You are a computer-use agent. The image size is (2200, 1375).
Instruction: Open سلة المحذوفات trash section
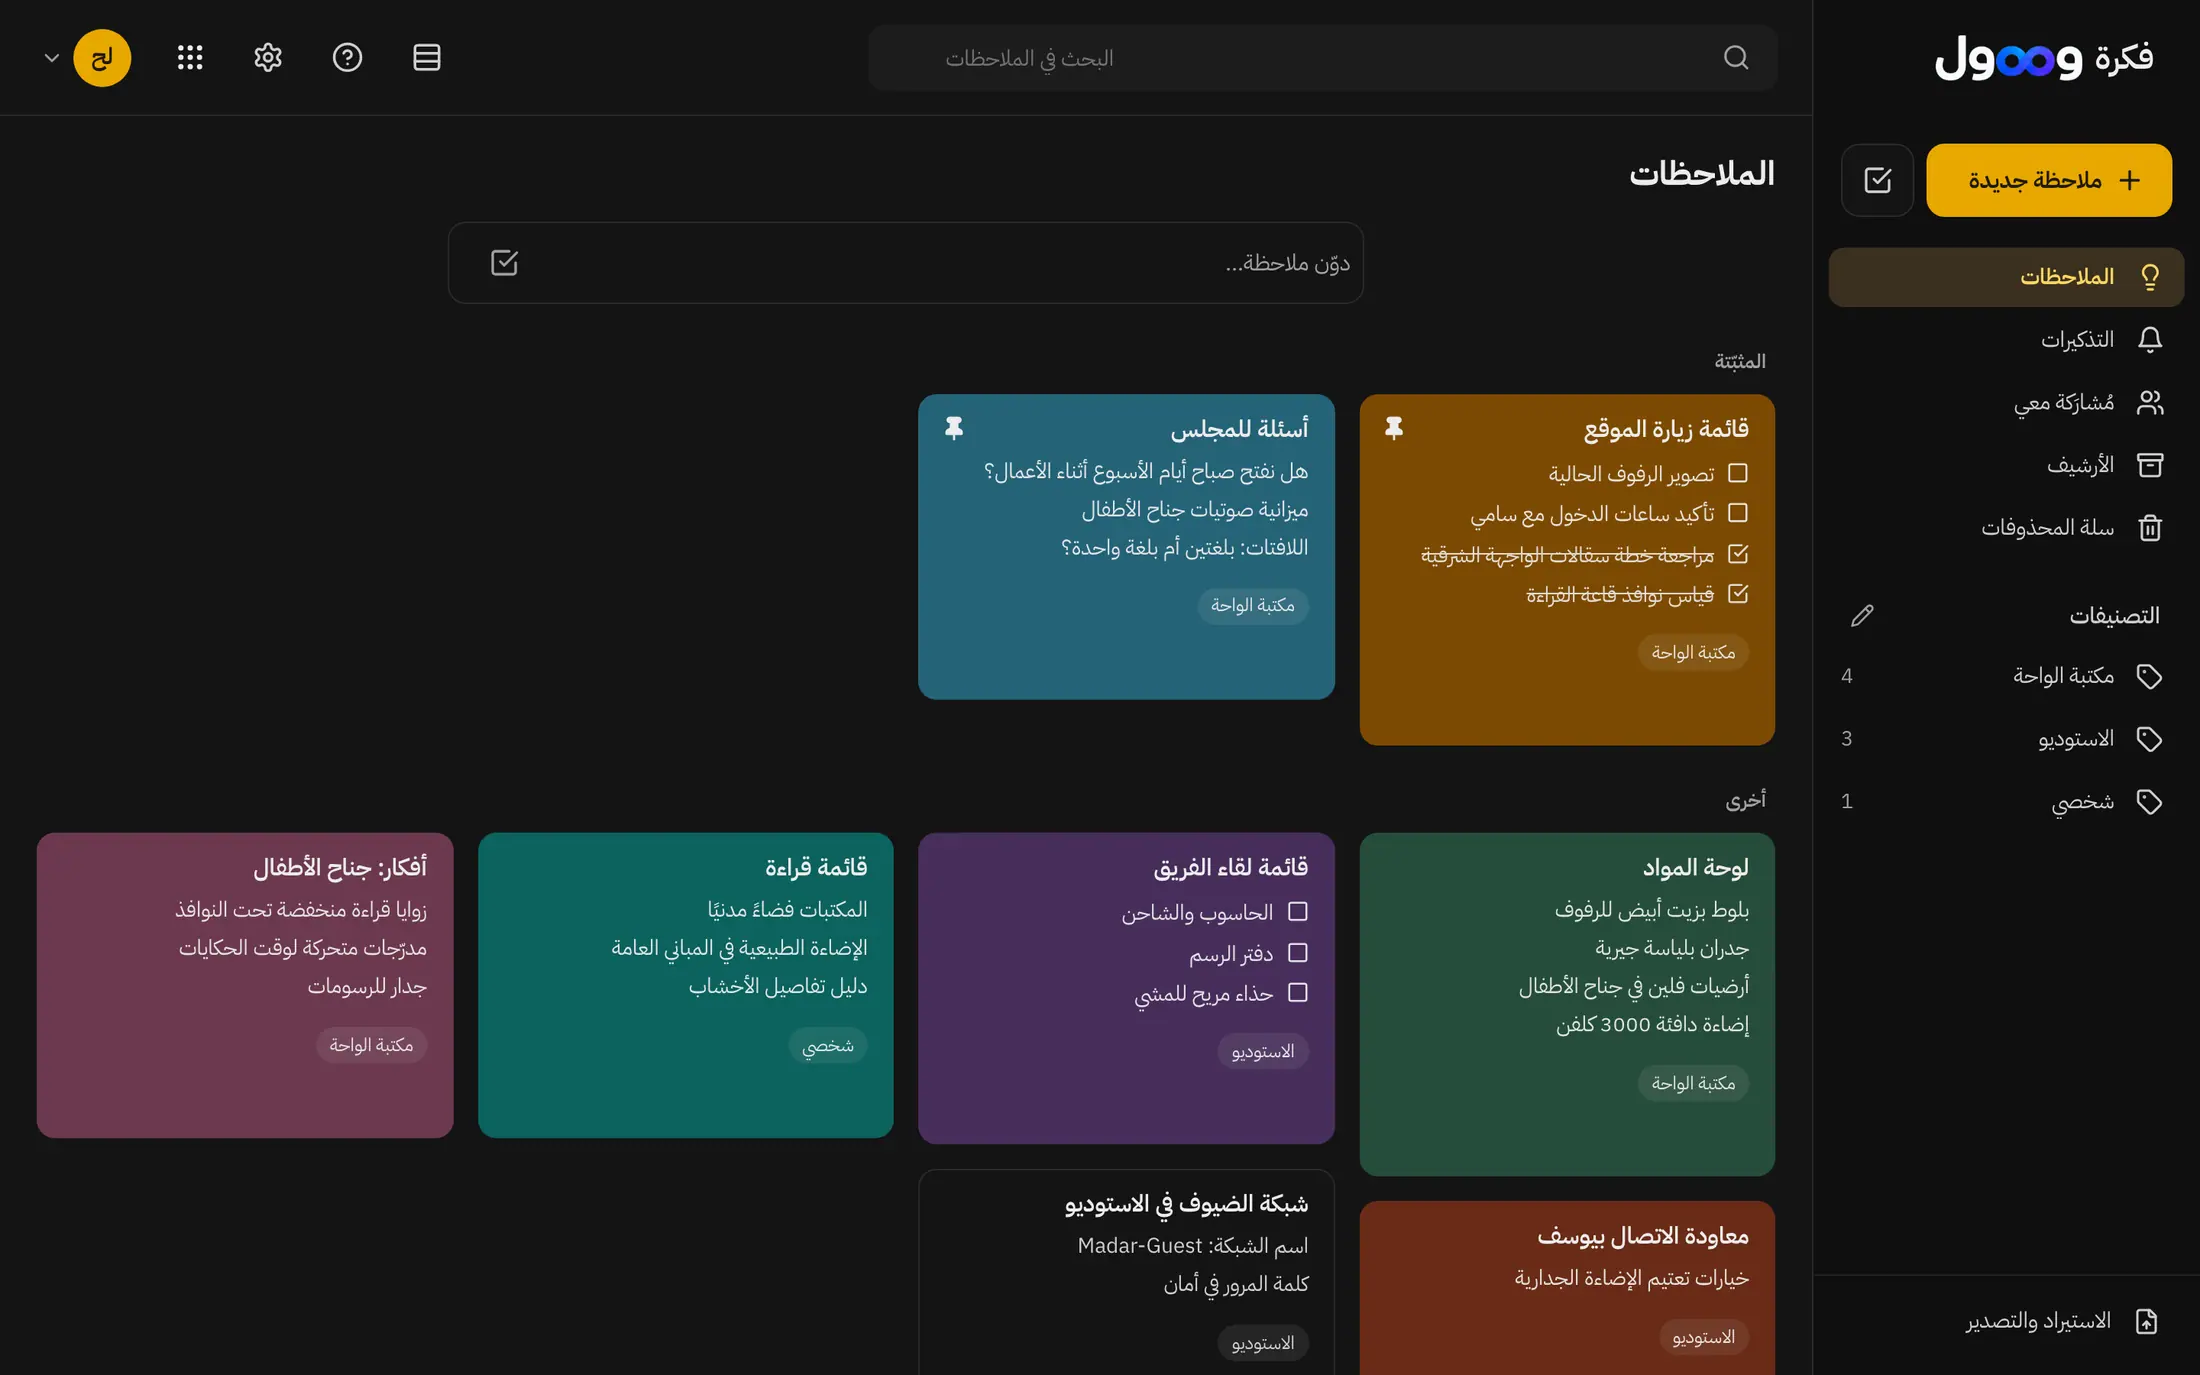pos(2006,528)
